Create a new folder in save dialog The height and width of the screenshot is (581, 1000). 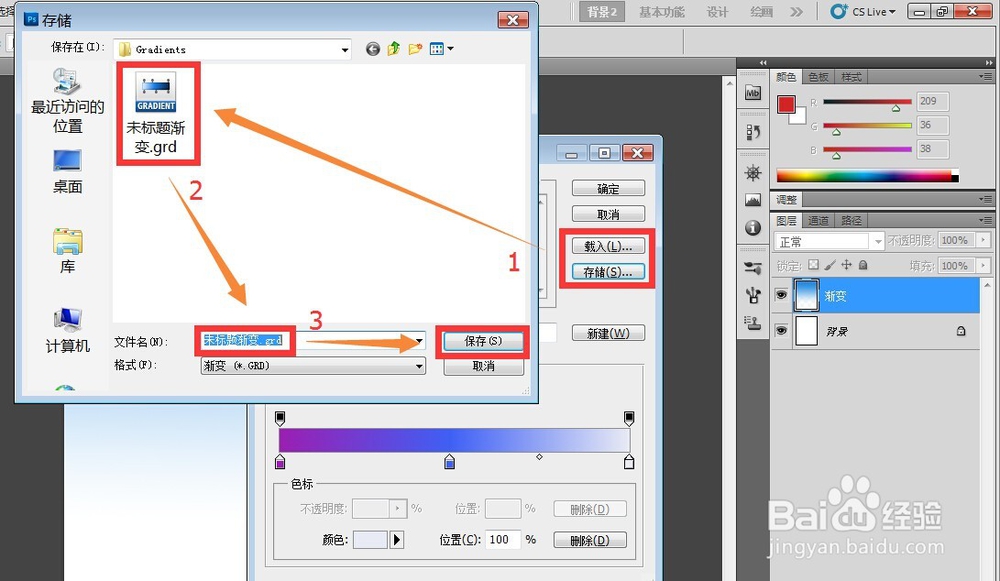pos(415,48)
